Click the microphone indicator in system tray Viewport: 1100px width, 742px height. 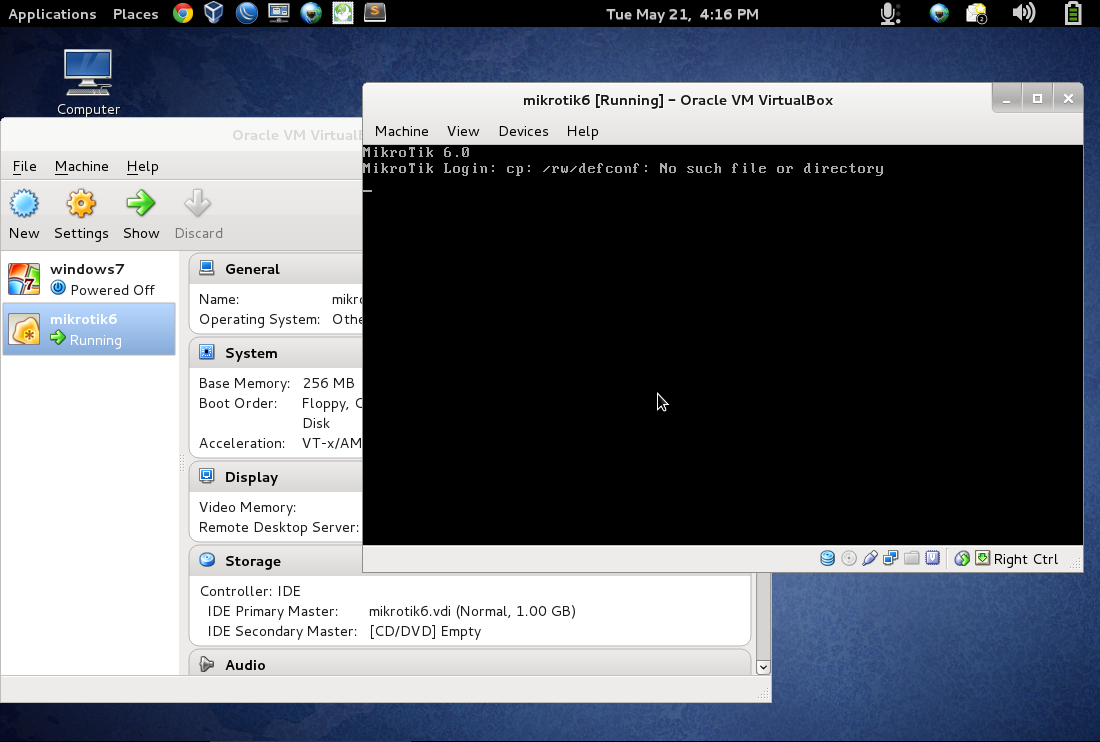[x=890, y=13]
